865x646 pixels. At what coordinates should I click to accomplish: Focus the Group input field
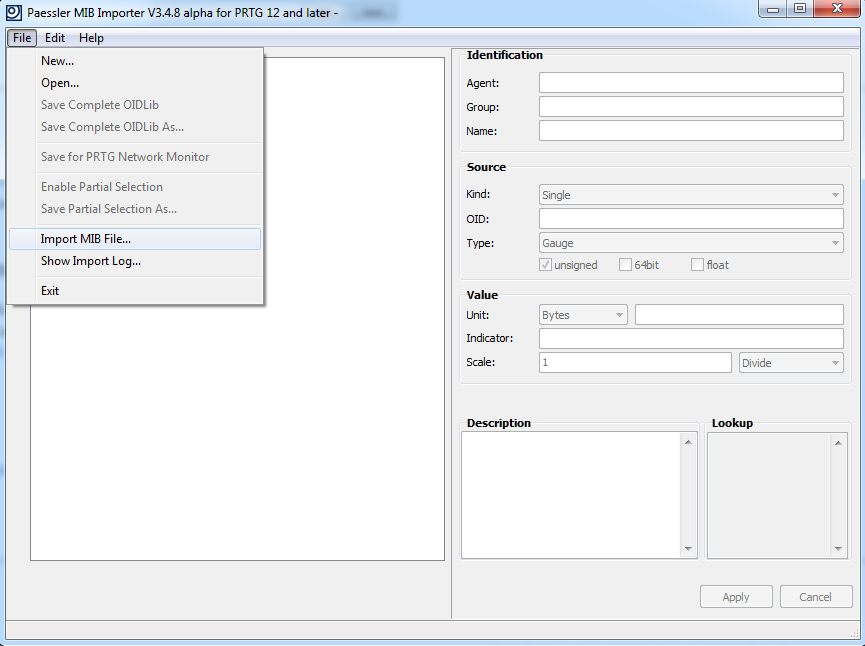coord(691,106)
